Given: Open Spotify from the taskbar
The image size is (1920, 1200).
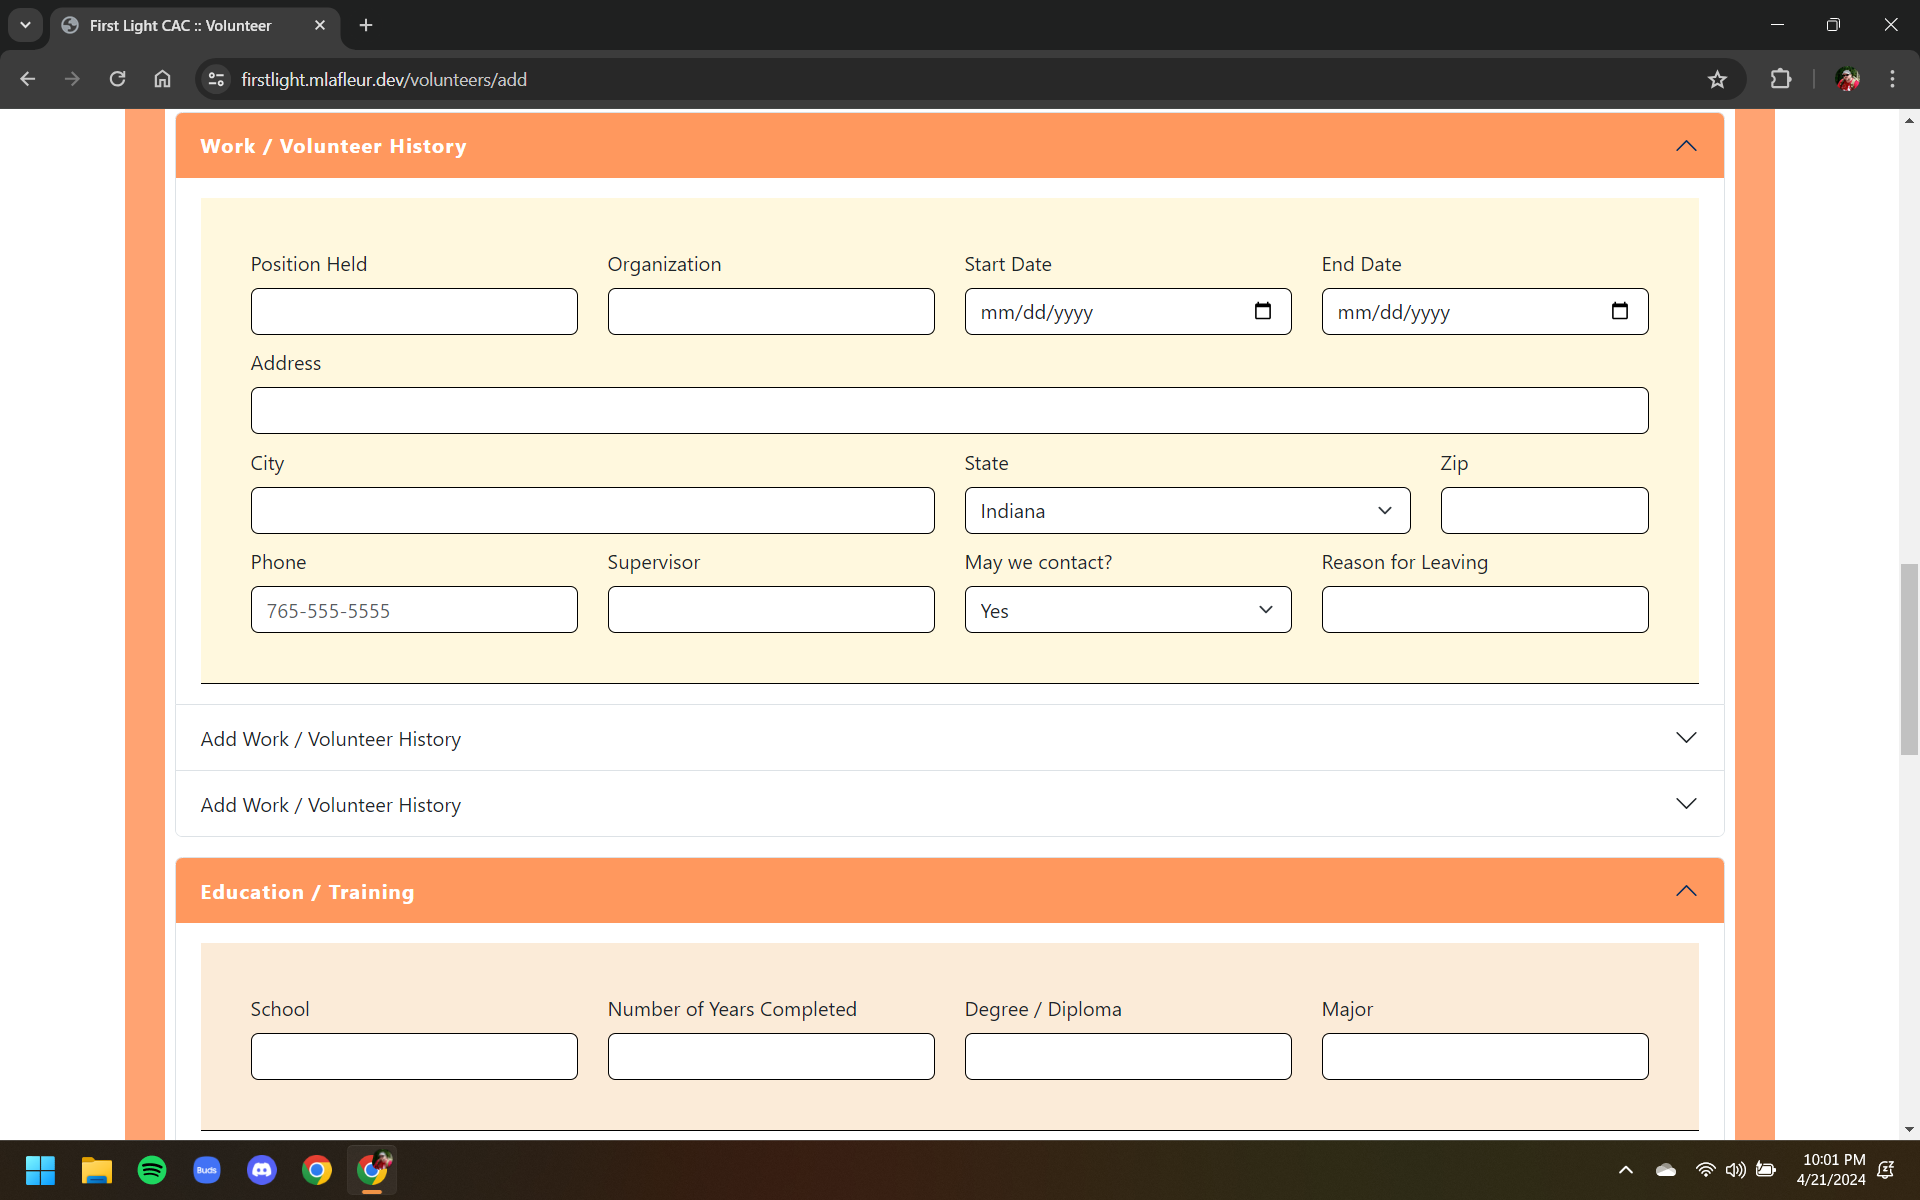Looking at the screenshot, I should 152,1170.
